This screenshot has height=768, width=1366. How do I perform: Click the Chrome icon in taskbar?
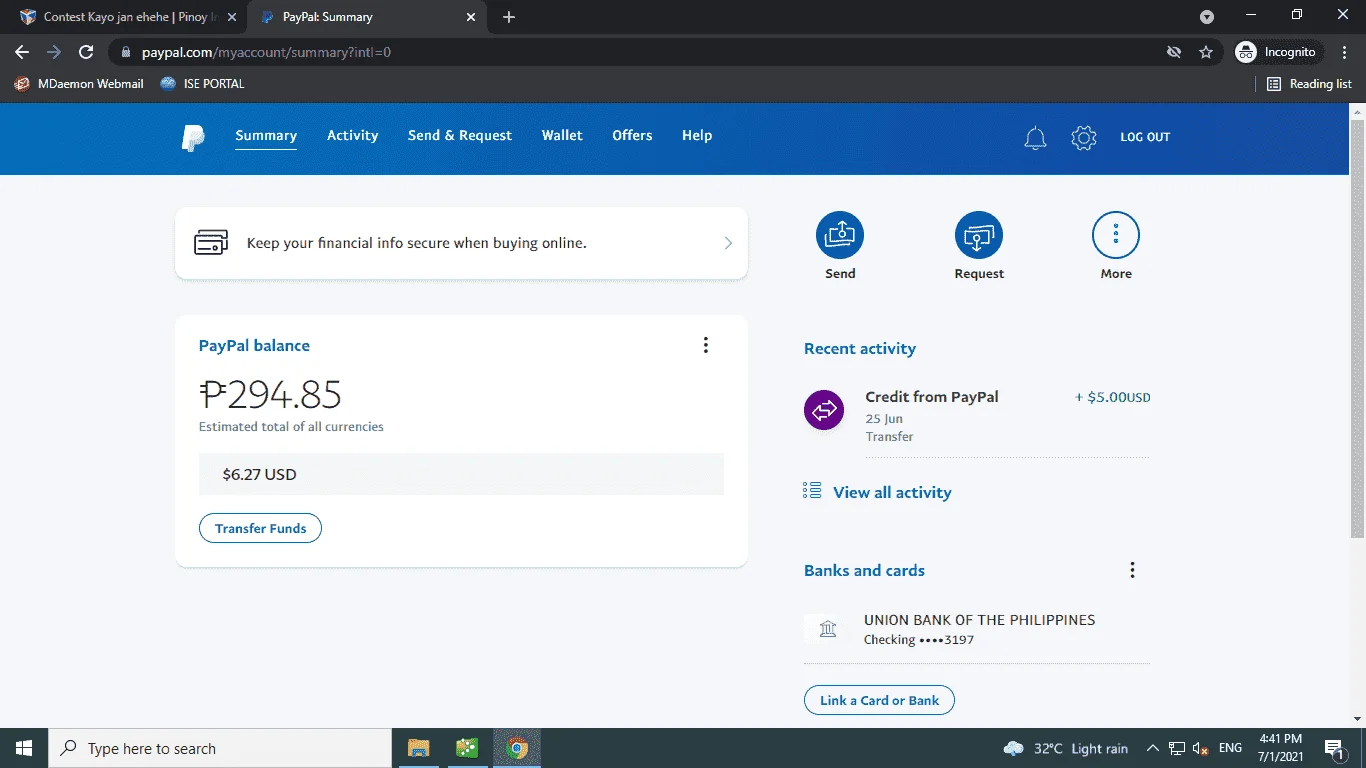point(516,748)
